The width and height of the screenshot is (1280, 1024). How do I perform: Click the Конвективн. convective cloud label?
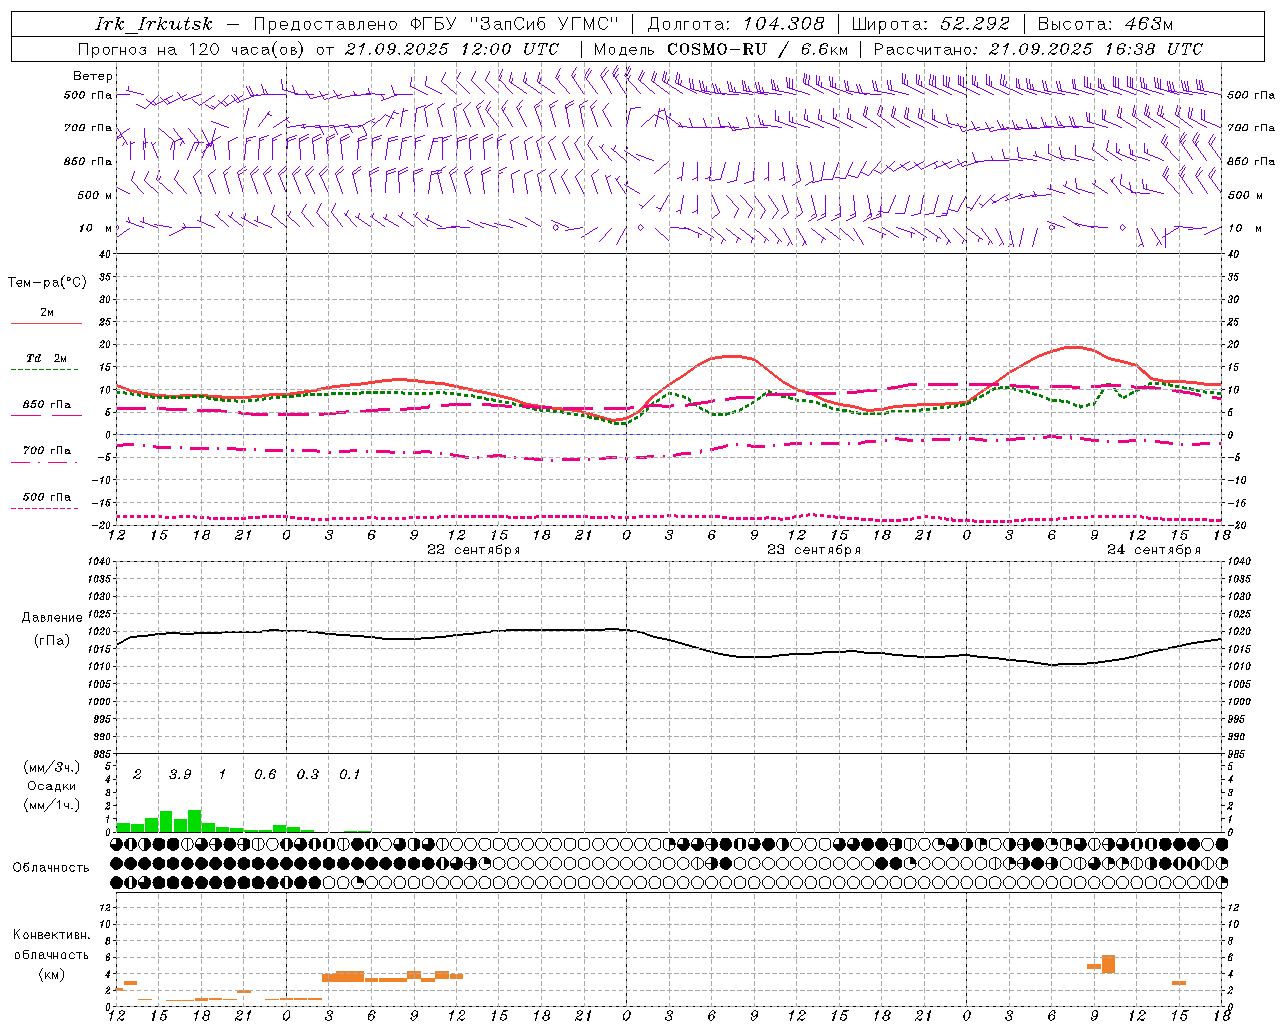pos(51,935)
